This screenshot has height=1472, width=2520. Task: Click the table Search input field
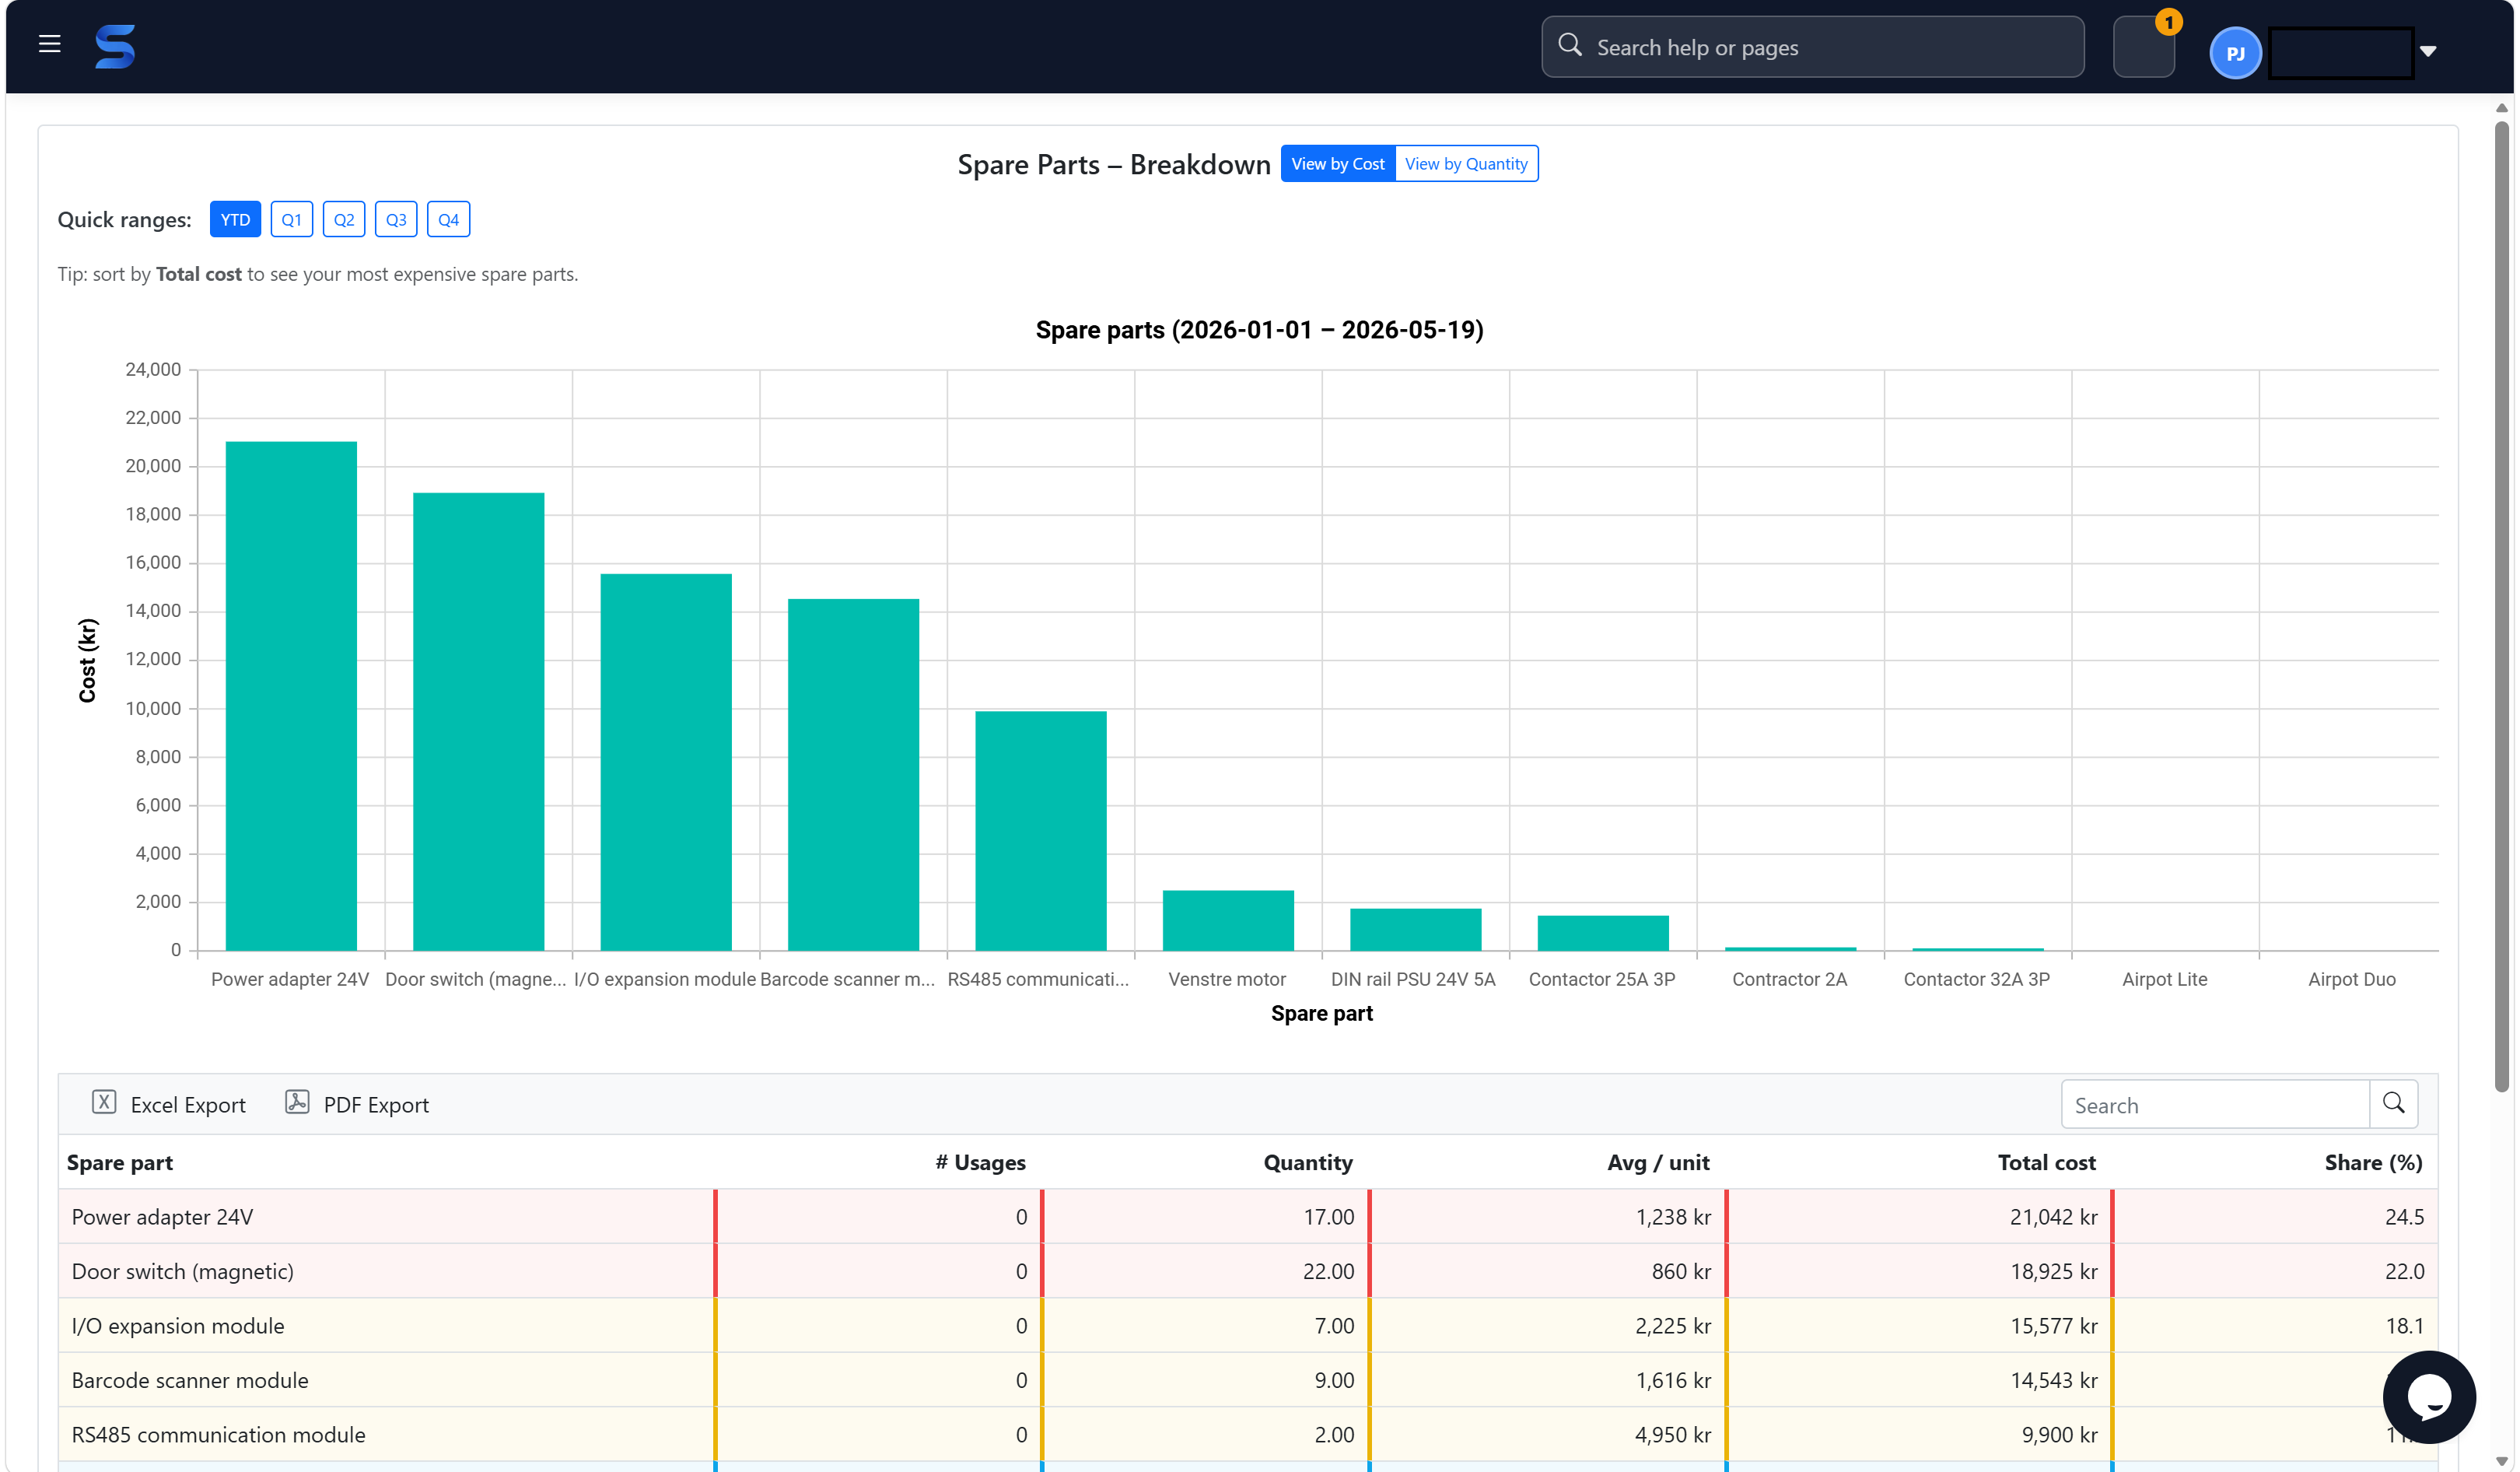click(2215, 1105)
